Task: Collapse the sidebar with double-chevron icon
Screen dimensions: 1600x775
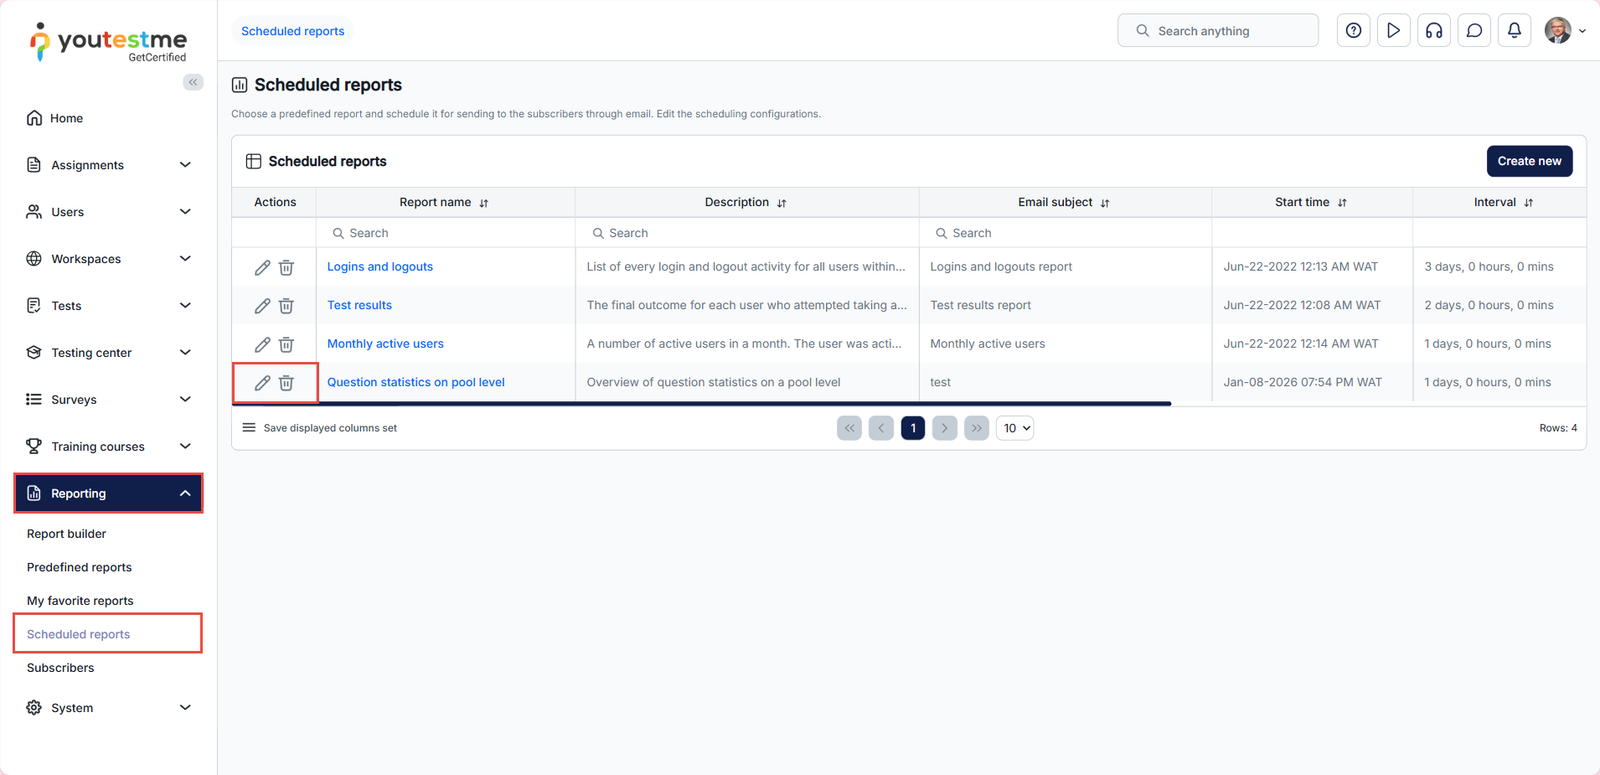Action: pos(193,82)
